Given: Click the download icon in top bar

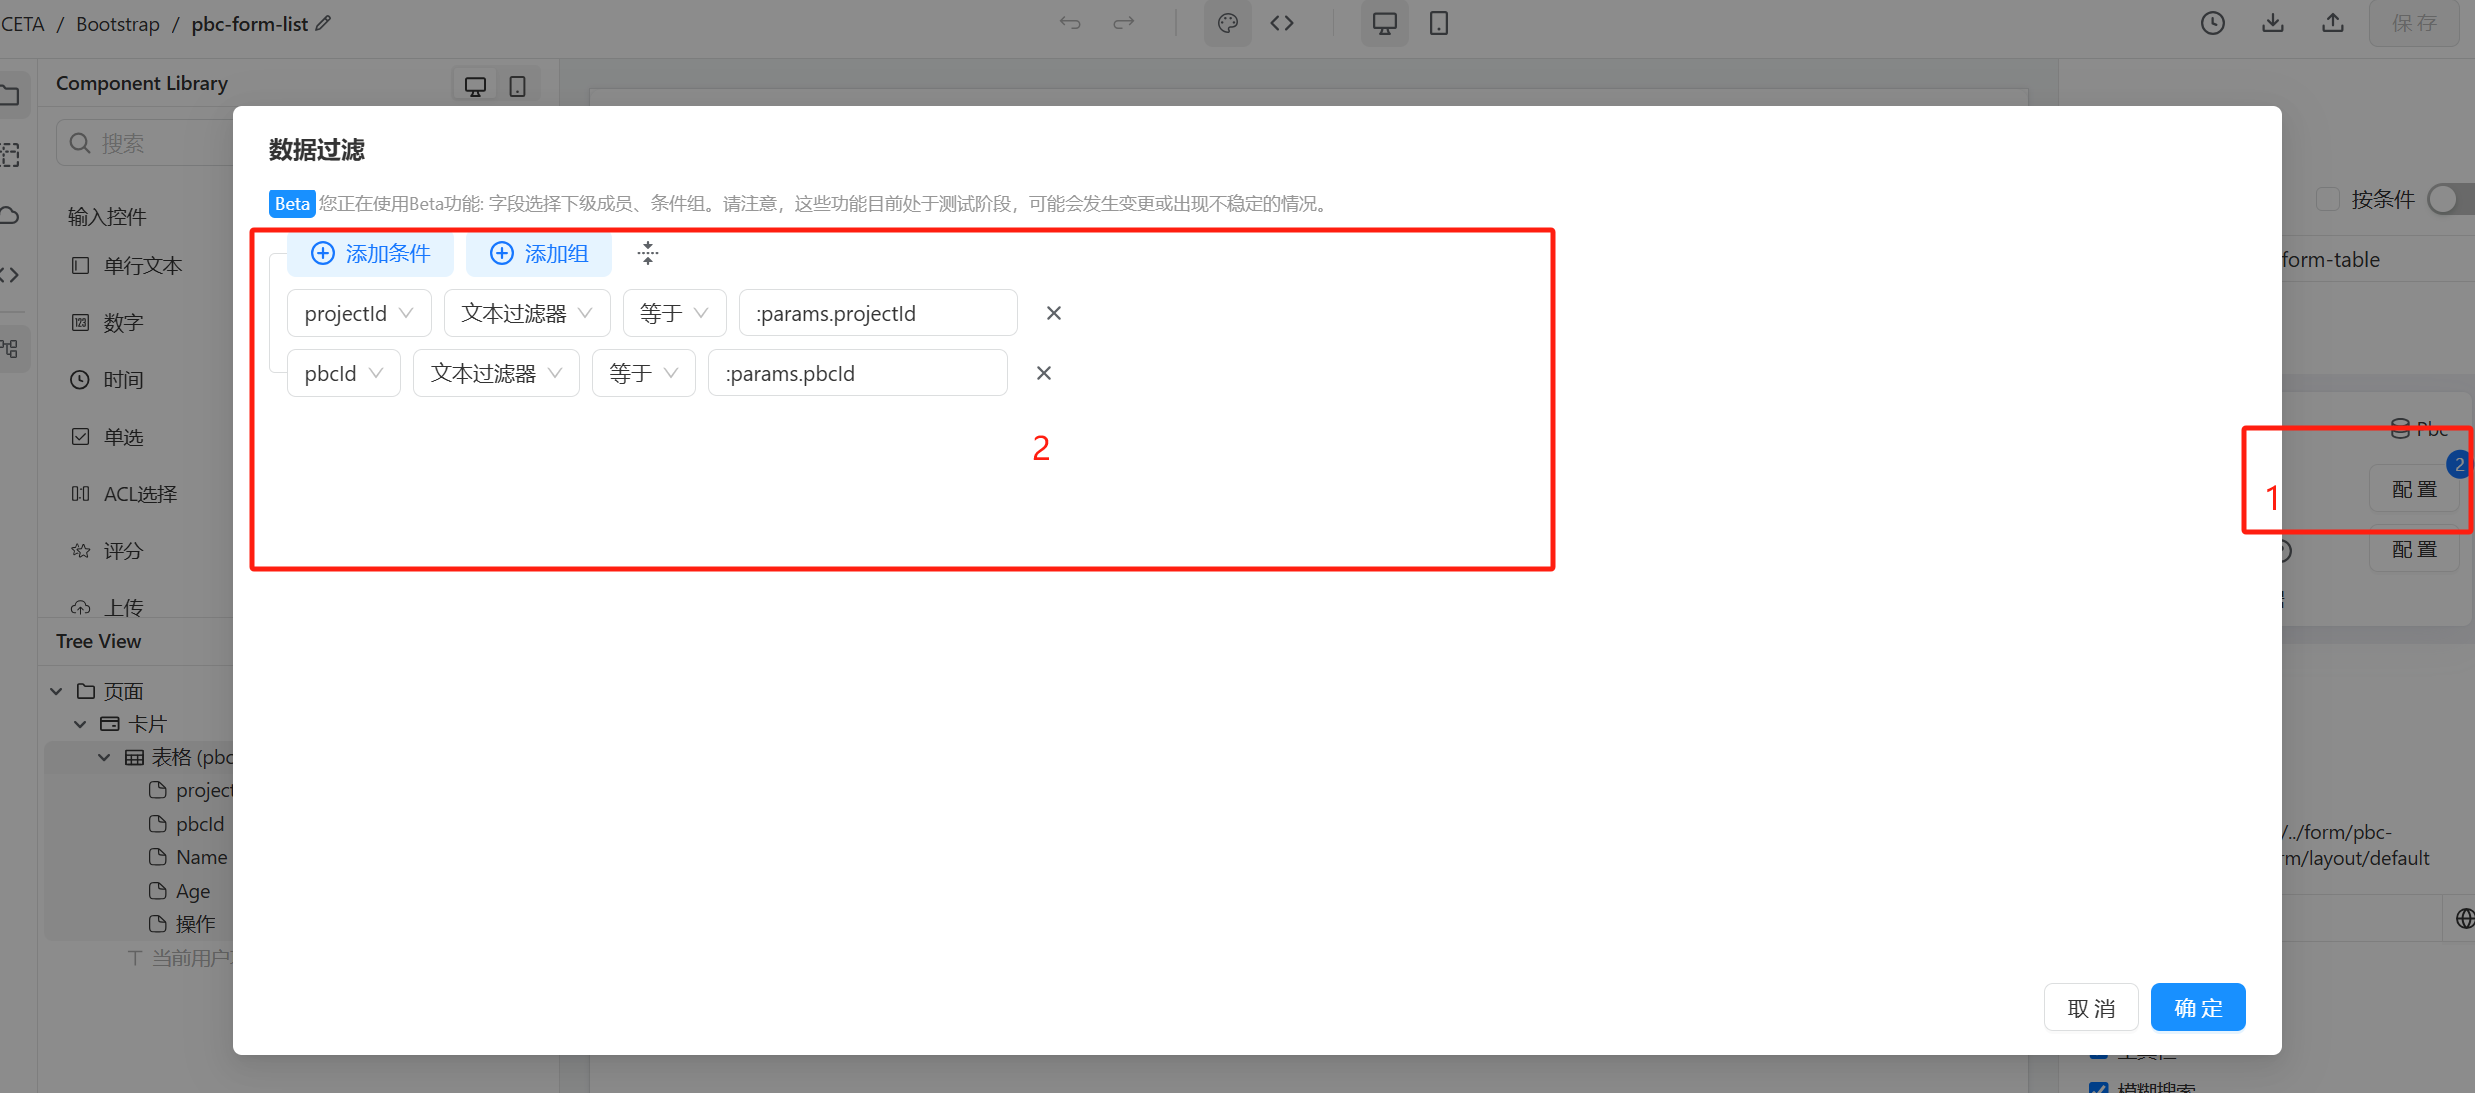Looking at the screenshot, I should [x=2272, y=23].
